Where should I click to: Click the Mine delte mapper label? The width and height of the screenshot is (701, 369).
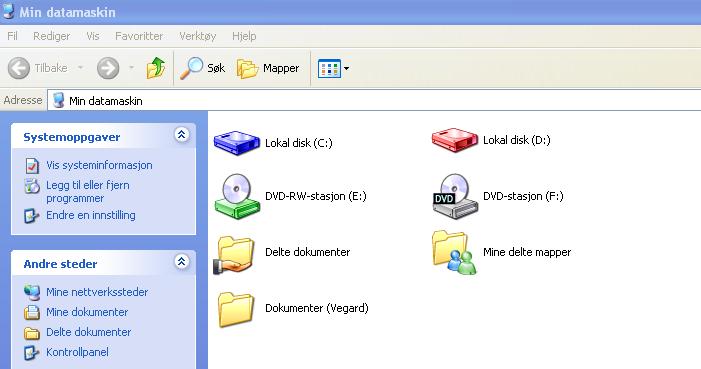pyautogui.click(x=527, y=252)
